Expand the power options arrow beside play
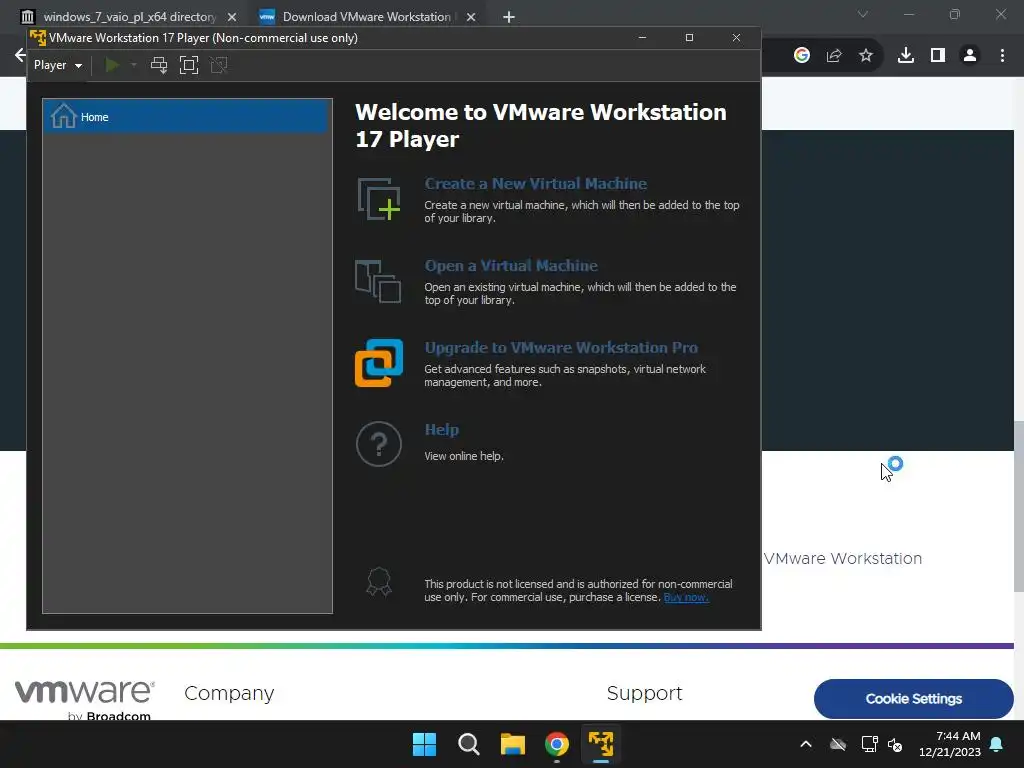This screenshot has height=768, width=1024. 134,65
